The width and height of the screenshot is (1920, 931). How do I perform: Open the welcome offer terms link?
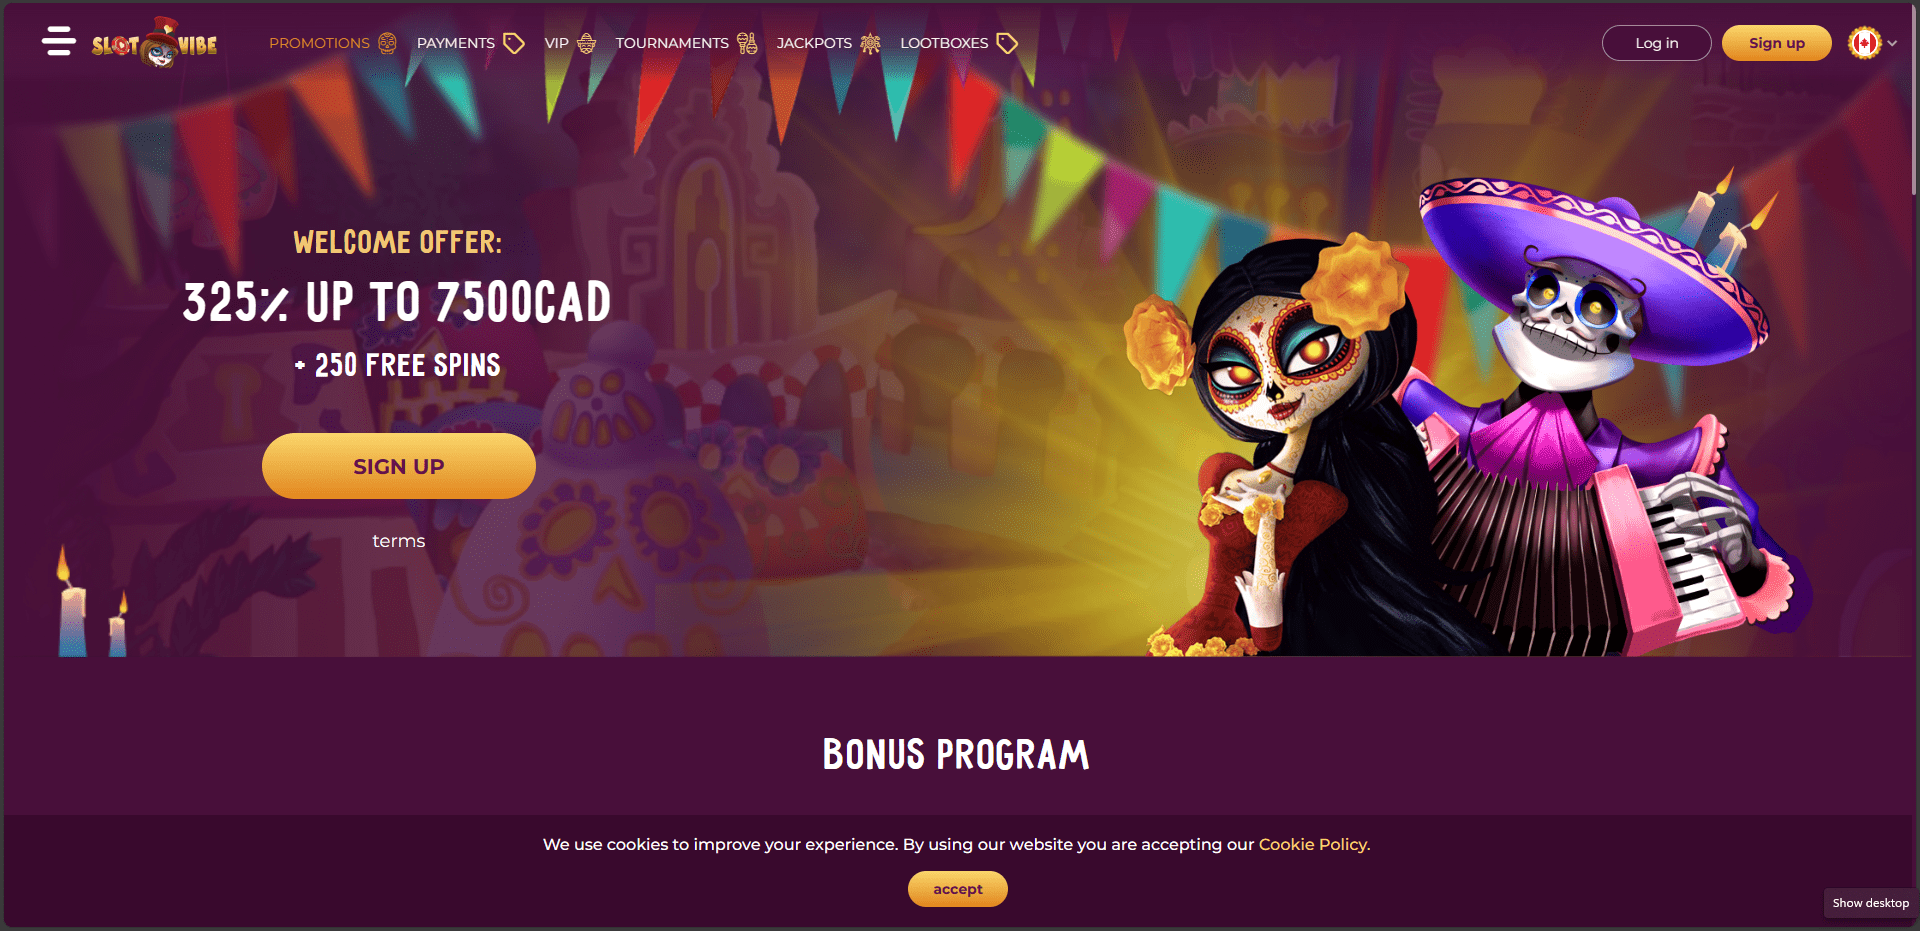point(399,541)
